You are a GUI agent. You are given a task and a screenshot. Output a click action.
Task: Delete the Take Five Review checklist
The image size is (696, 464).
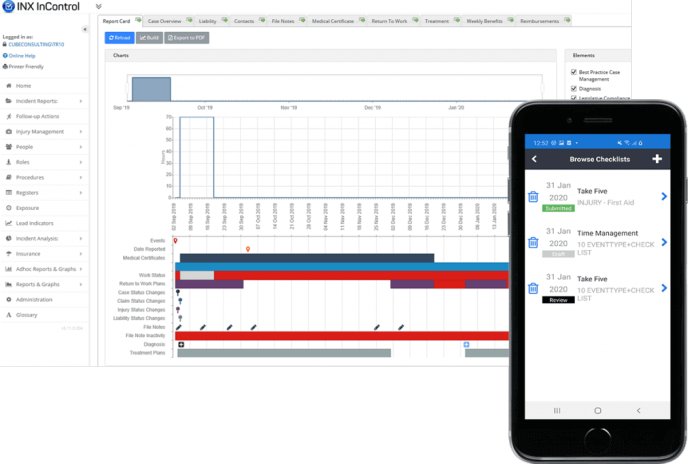click(x=533, y=289)
